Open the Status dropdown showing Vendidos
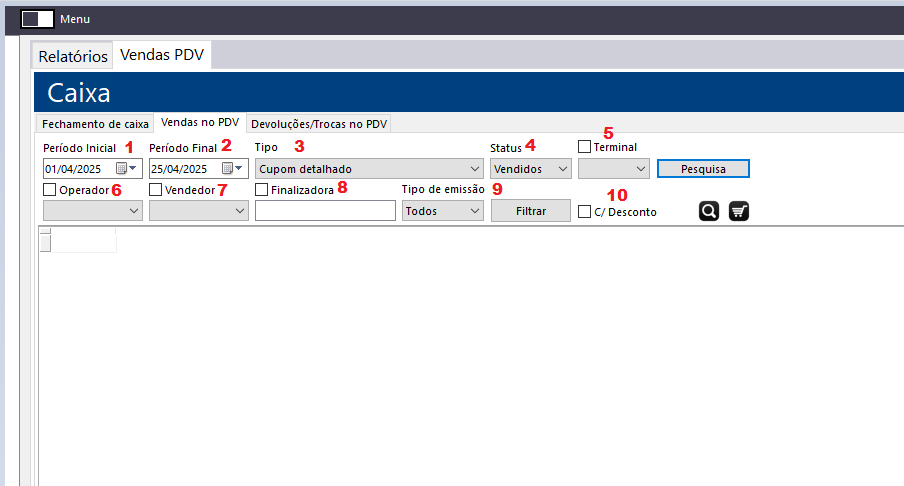This screenshot has width=904, height=486. pyautogui.click(x=531, y=169)
